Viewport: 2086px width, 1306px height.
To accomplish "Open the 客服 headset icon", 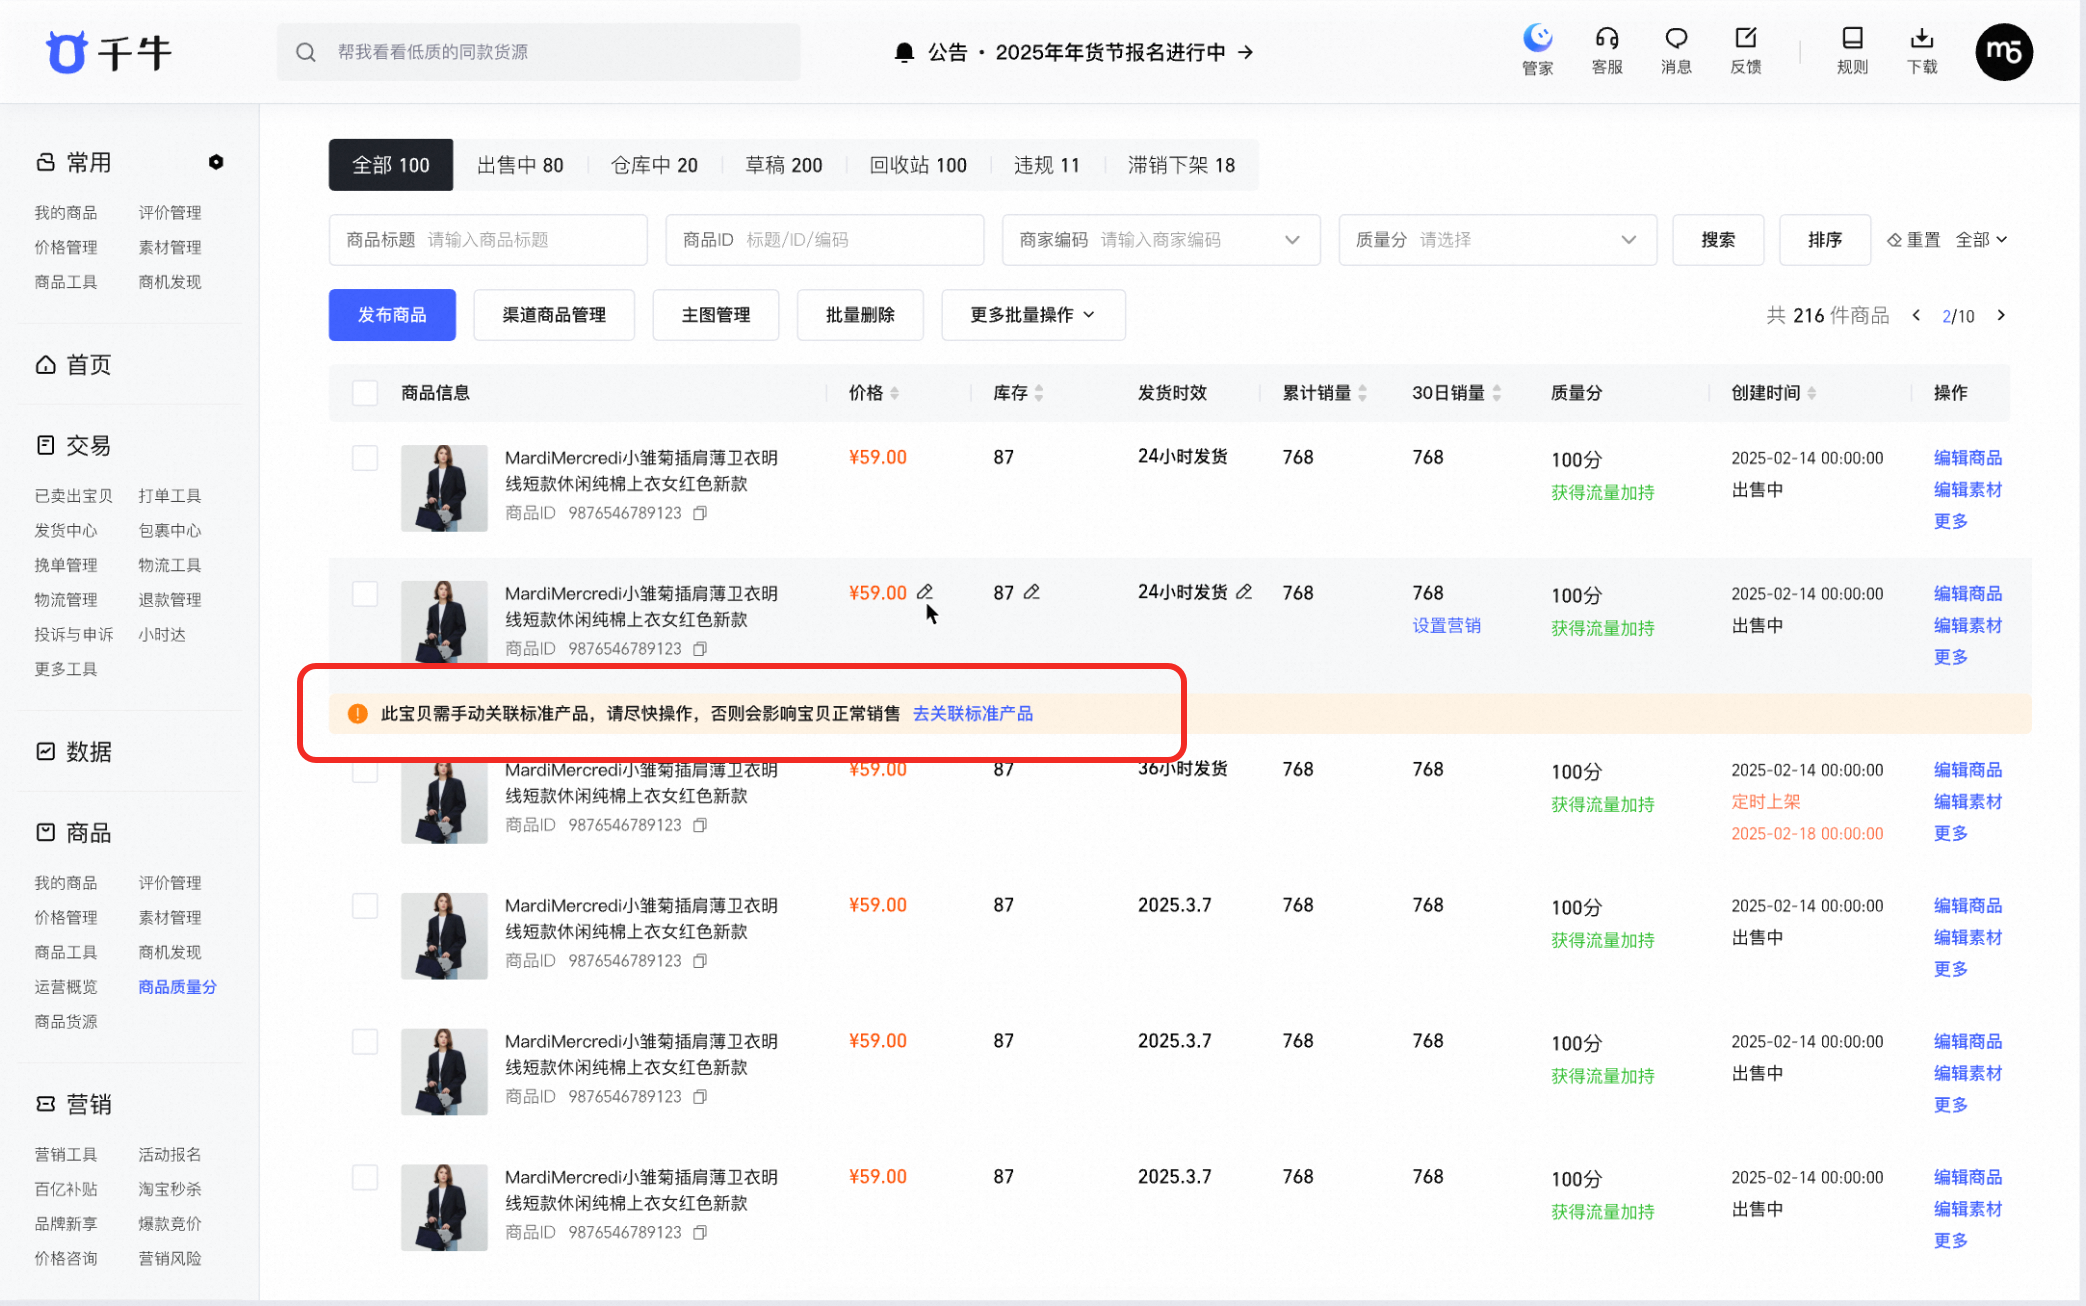I will tap(1607, 38).
